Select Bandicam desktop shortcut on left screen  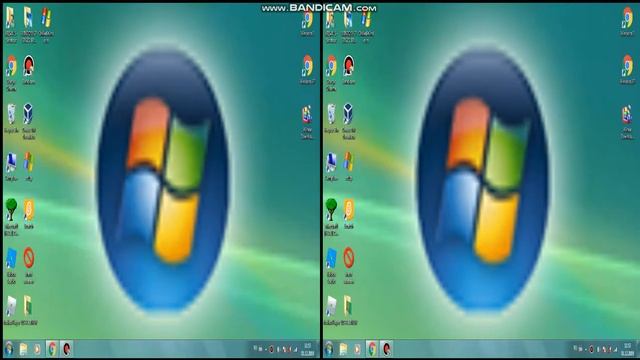tap(28, 66)
